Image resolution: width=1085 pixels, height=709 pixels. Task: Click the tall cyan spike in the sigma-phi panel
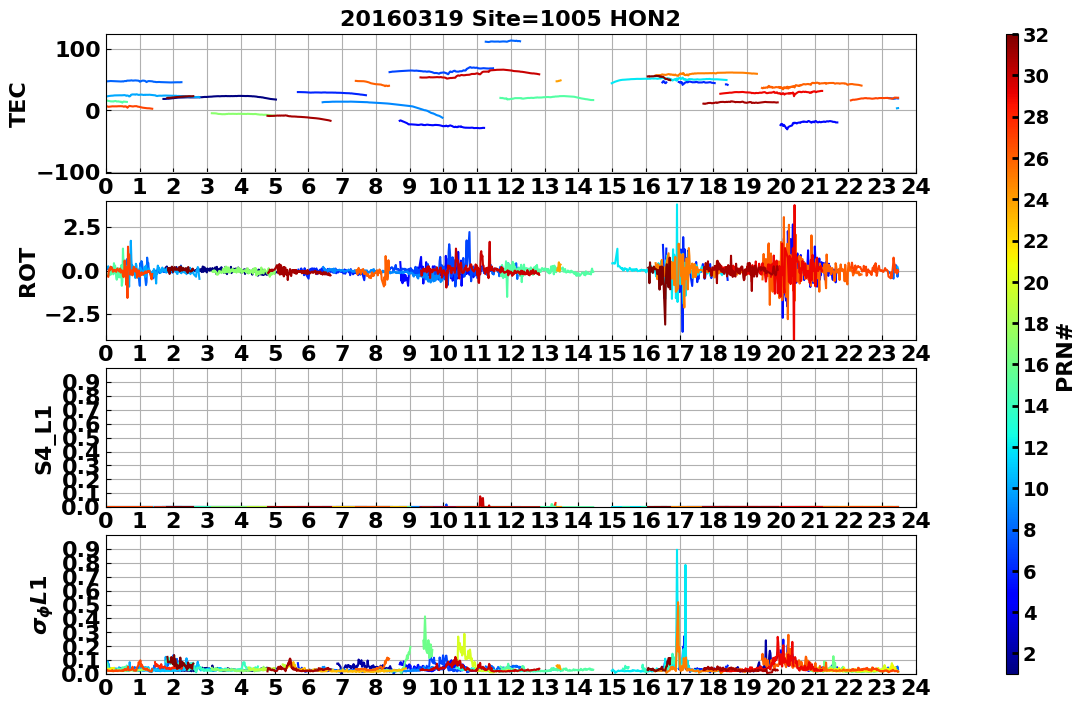[677, 602]
